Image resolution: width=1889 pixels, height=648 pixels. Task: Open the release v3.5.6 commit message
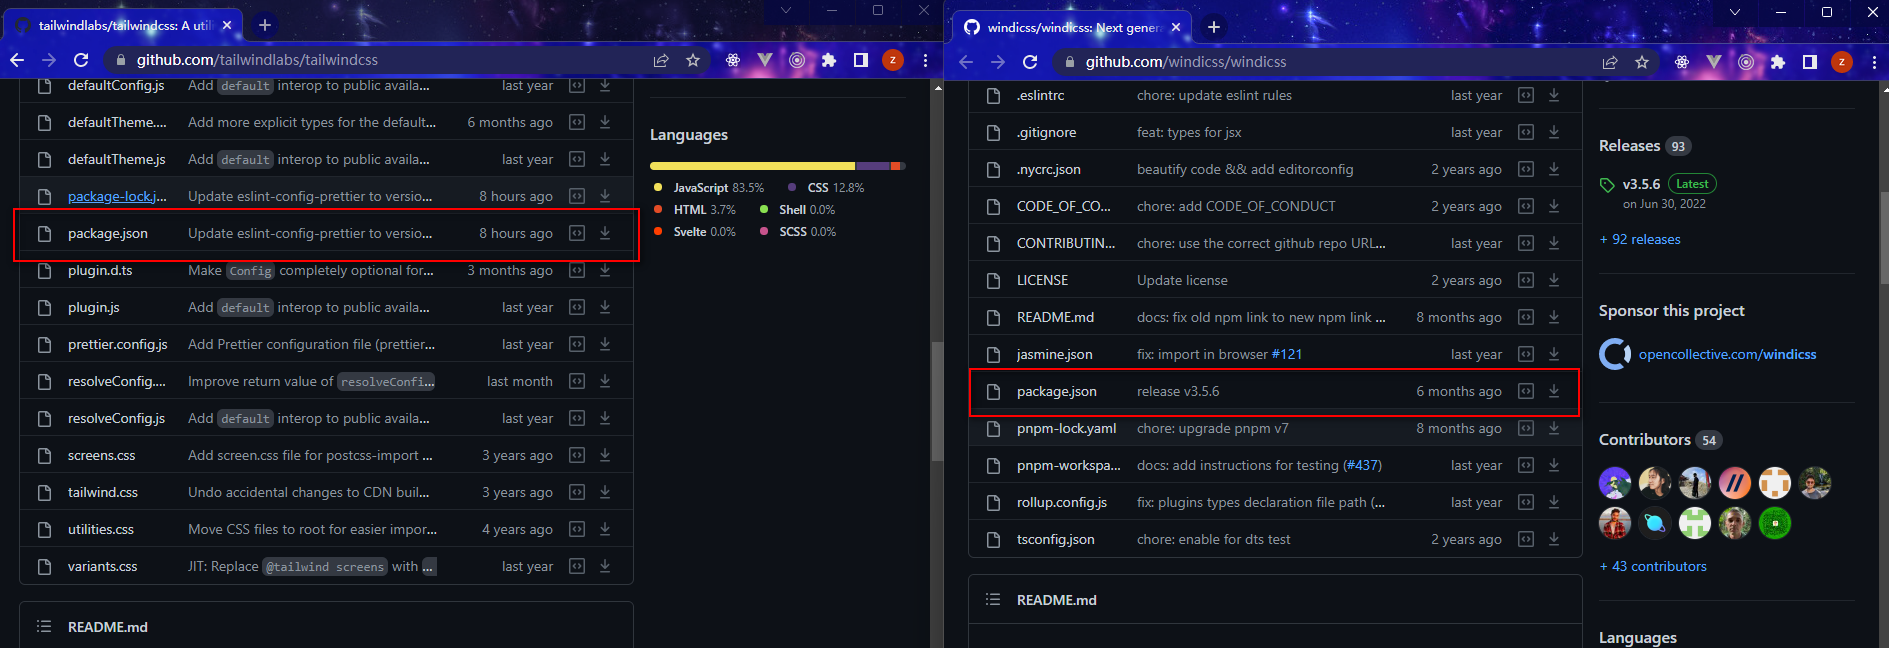[x=1178, y=391]
